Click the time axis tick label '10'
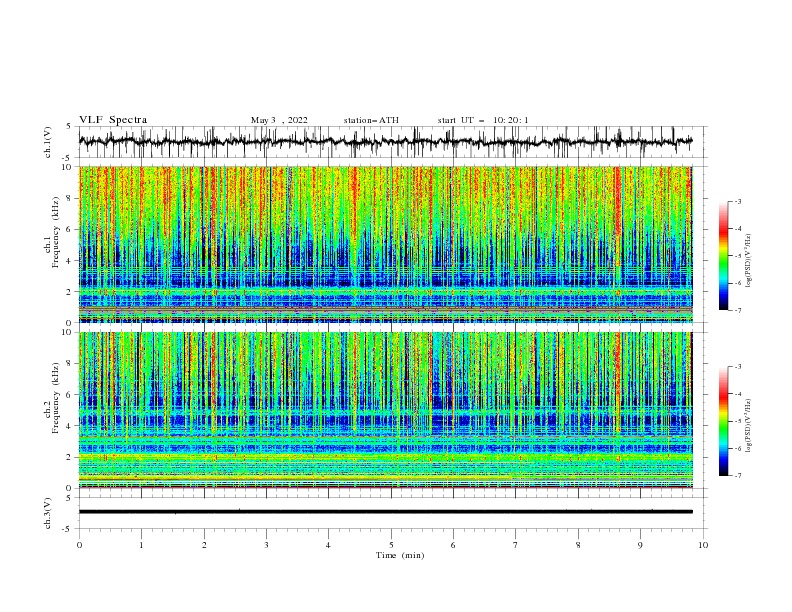Image resolution: width=792 pixels, height=612 pixels. click(703, 545)
